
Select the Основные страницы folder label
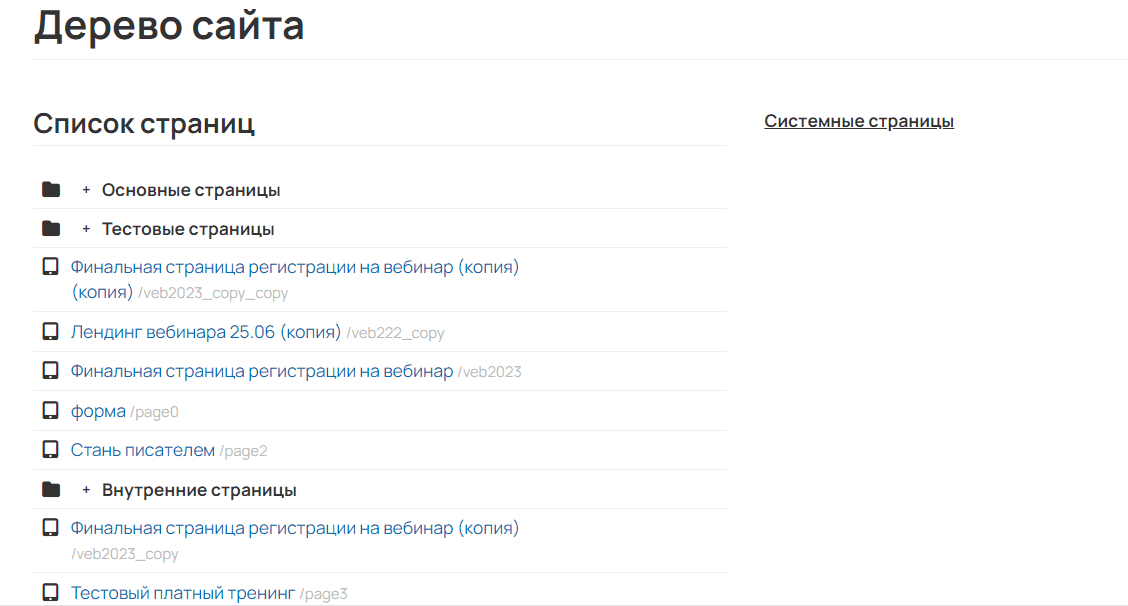coord(190,190)
